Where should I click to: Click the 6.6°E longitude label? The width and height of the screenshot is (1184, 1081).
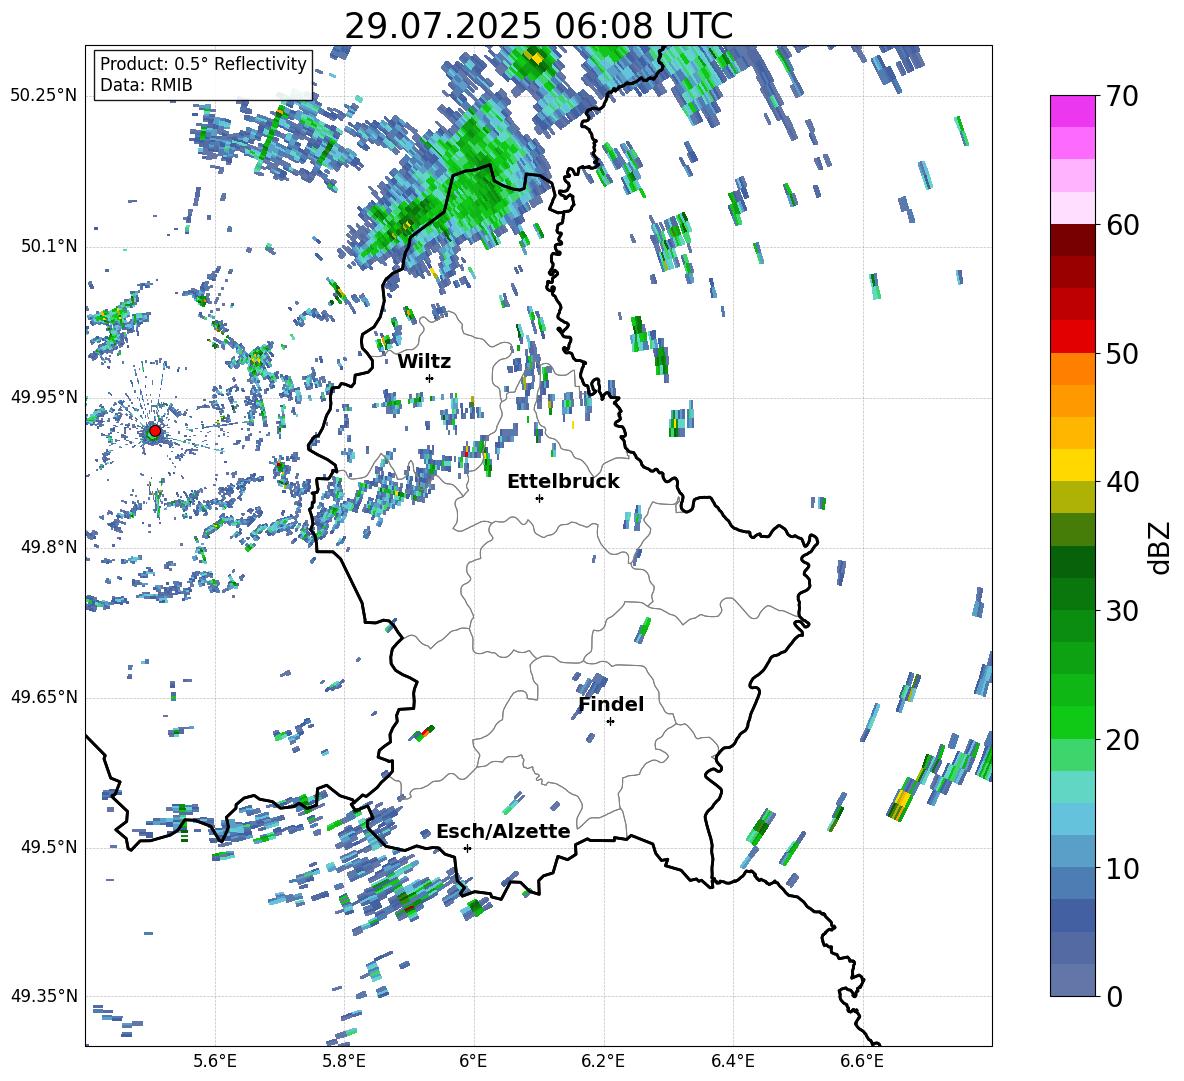pos(862,1061)
